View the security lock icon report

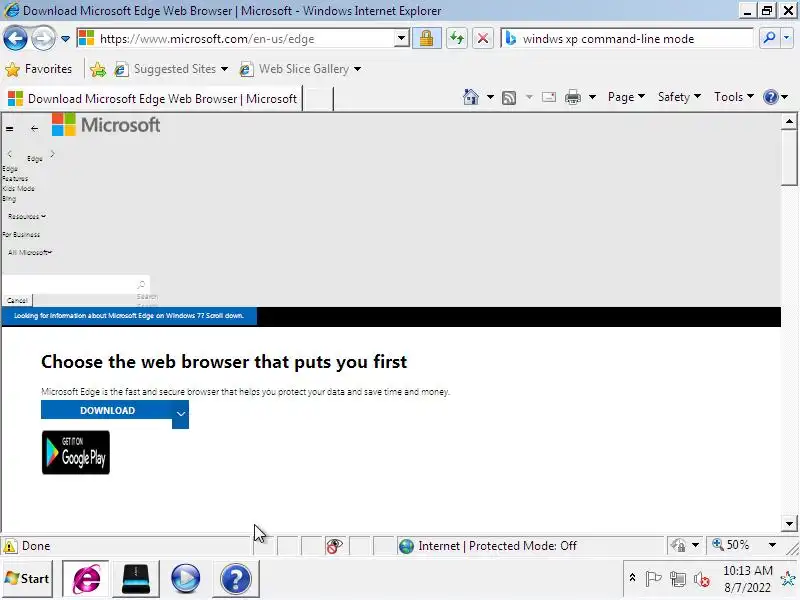coord(427,38)
